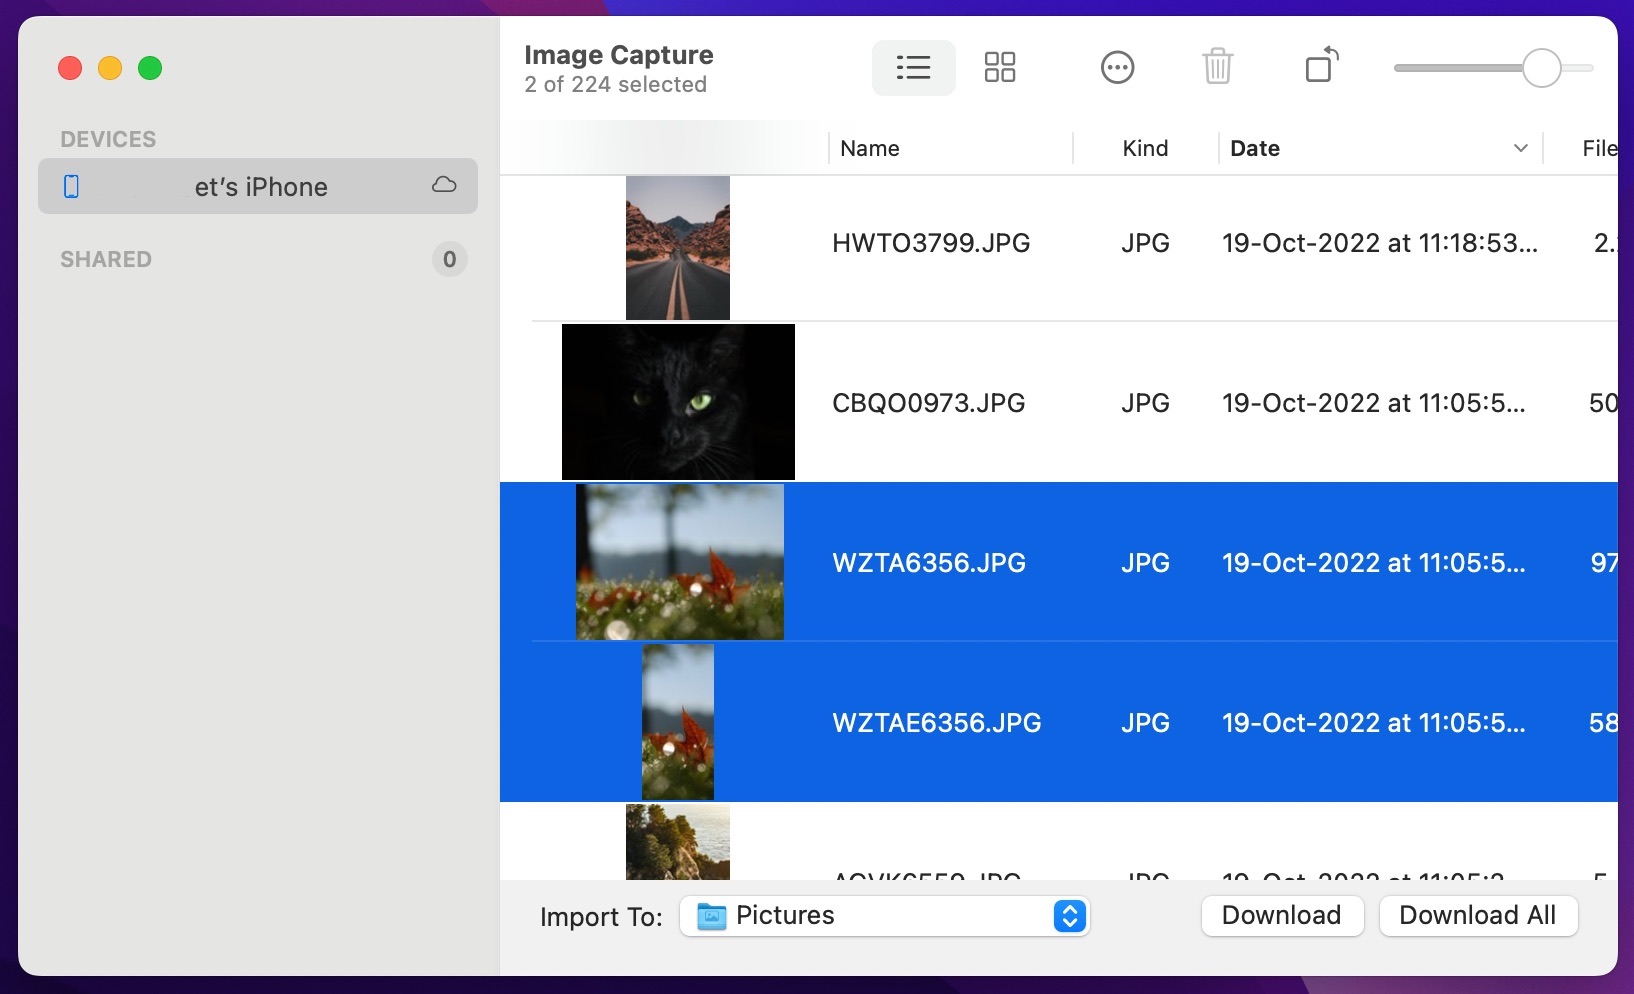This screenshot has width=1634, height=994.
Task: Click the SHARED section header
Action: pyautogui.click(x=106, y=259)
